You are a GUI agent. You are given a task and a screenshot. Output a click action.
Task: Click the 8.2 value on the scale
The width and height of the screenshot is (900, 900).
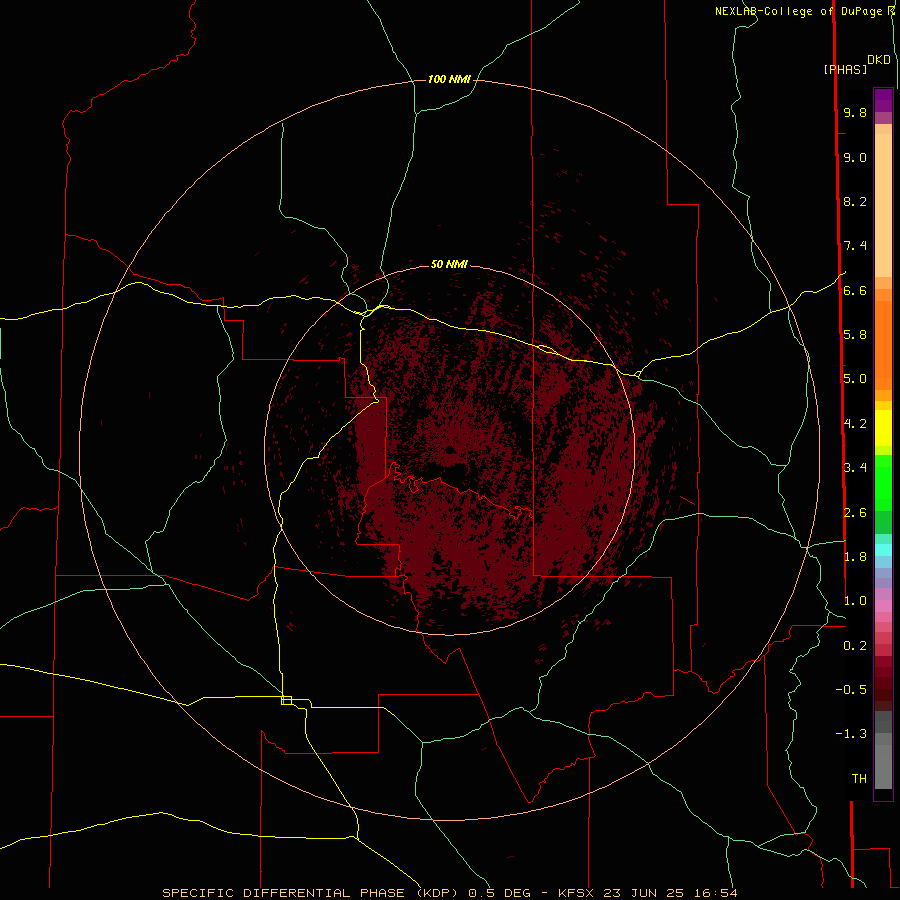coord(855,201)
